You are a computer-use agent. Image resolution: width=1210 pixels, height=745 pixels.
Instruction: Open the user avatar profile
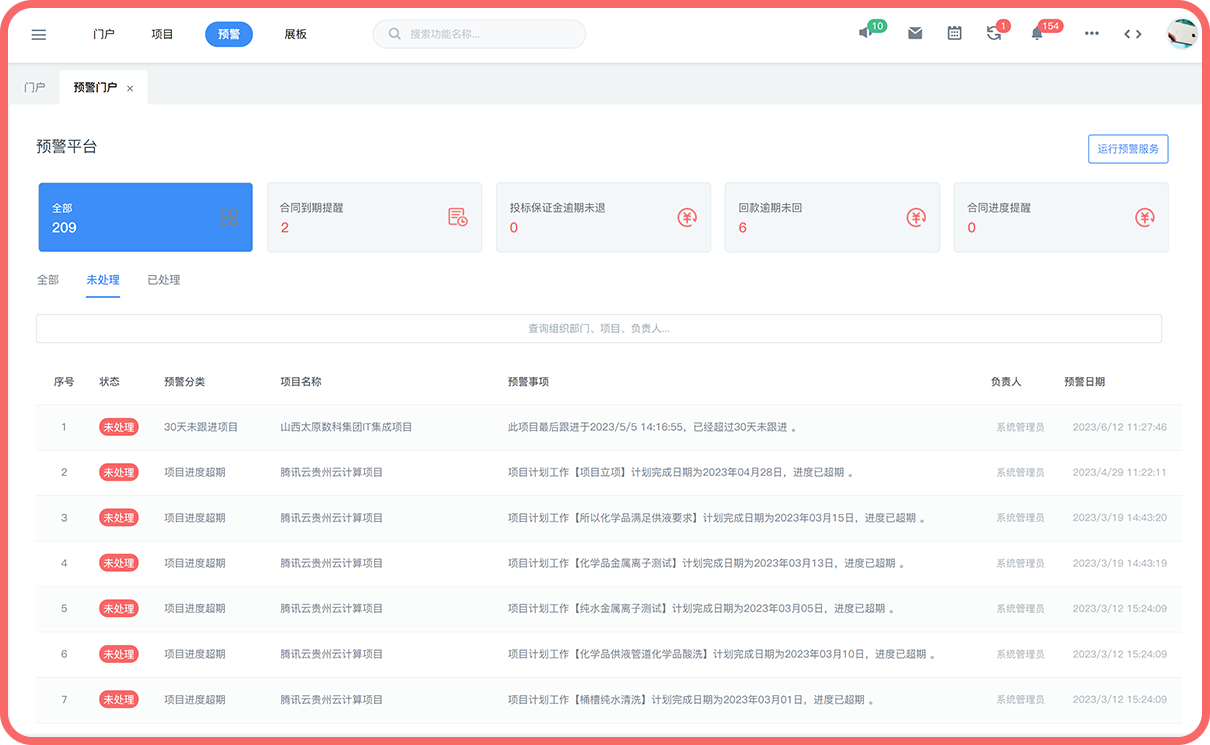(x=1182, y=33)
